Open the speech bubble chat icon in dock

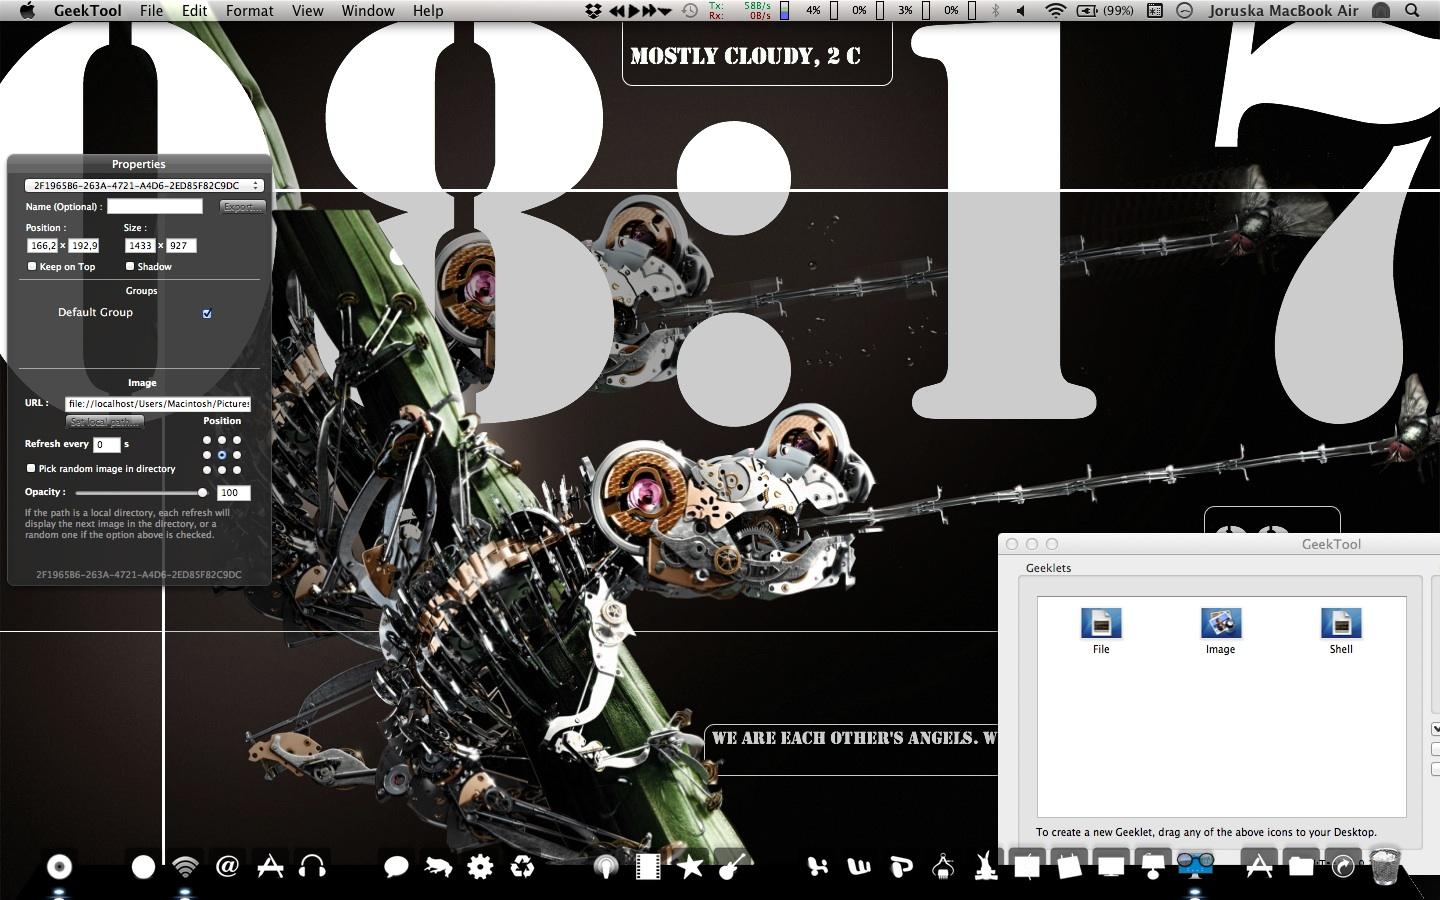(396, 866)
